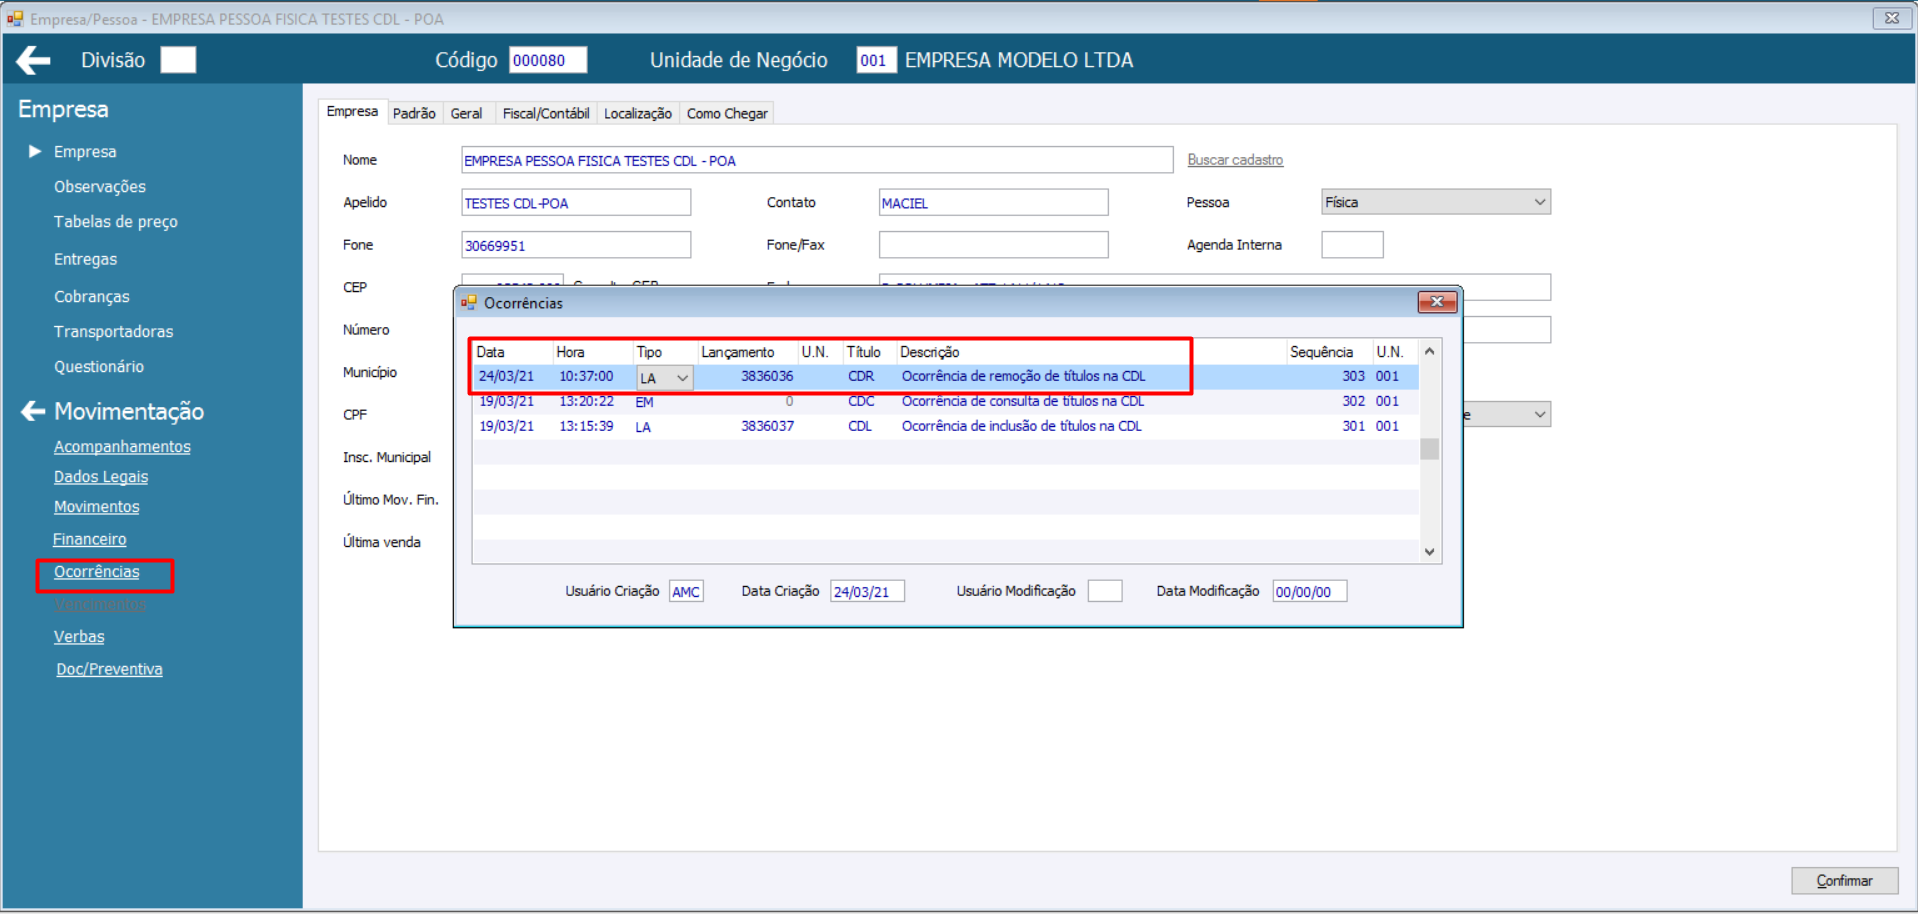Select the Empresa tab
The image size is (1918, 914).
click(x=352, y=111)
